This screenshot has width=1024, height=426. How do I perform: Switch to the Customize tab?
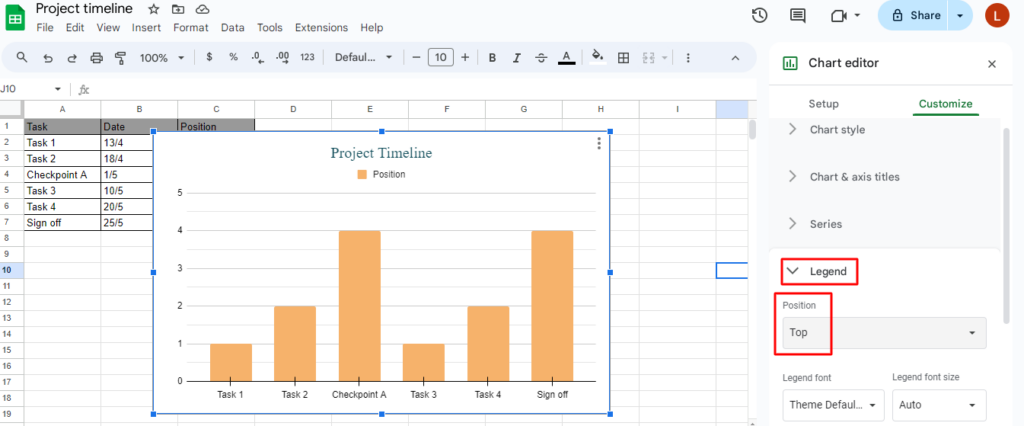coord(946,104)
